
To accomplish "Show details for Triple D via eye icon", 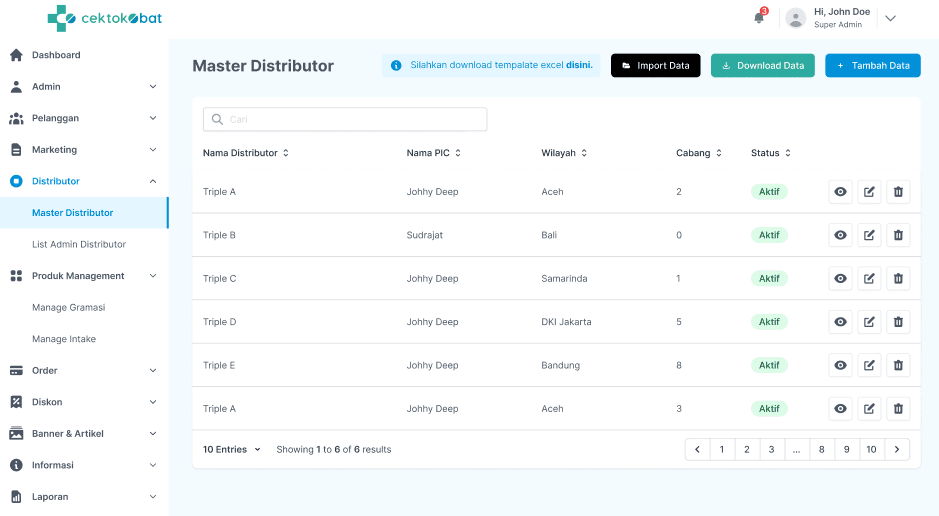I will pyautogui.click(x=840, y=322).
